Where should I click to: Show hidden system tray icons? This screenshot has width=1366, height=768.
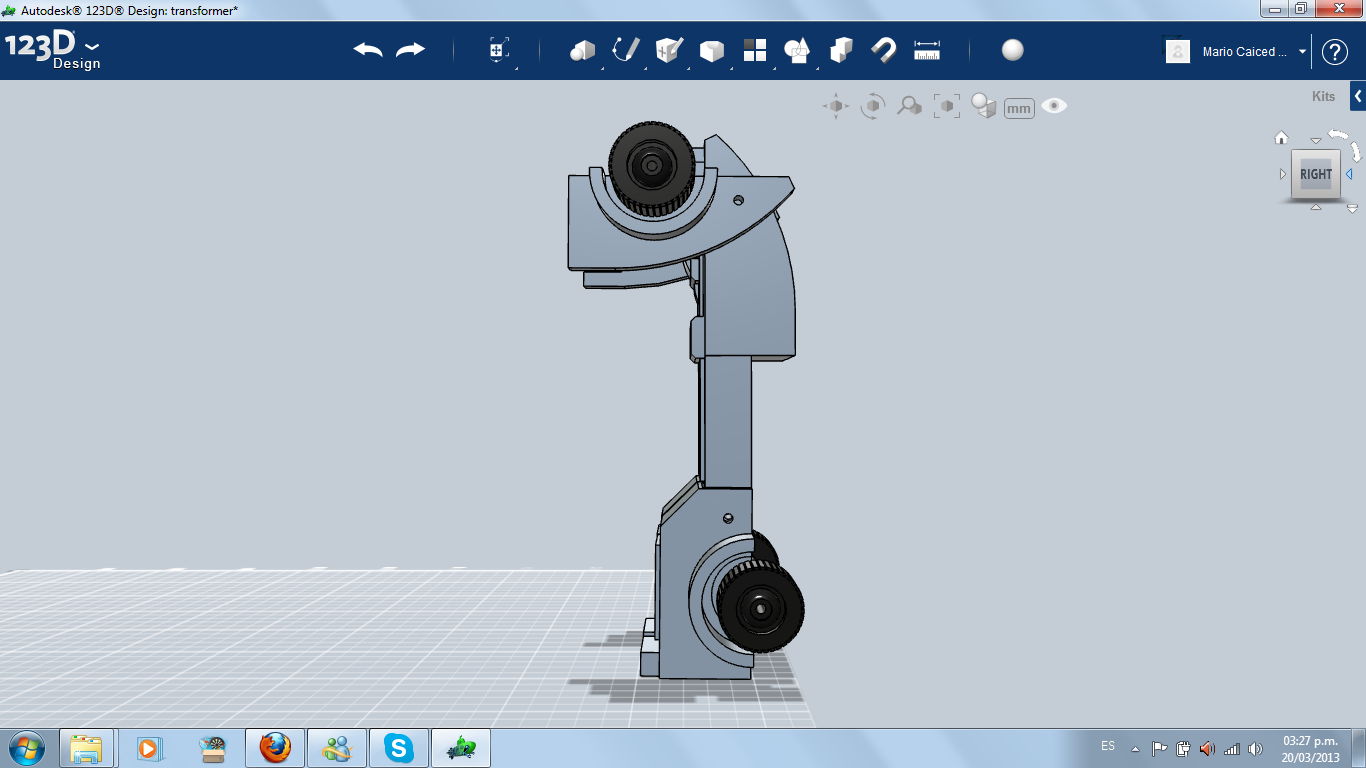pyautogui.click(x=1135, y=748)
